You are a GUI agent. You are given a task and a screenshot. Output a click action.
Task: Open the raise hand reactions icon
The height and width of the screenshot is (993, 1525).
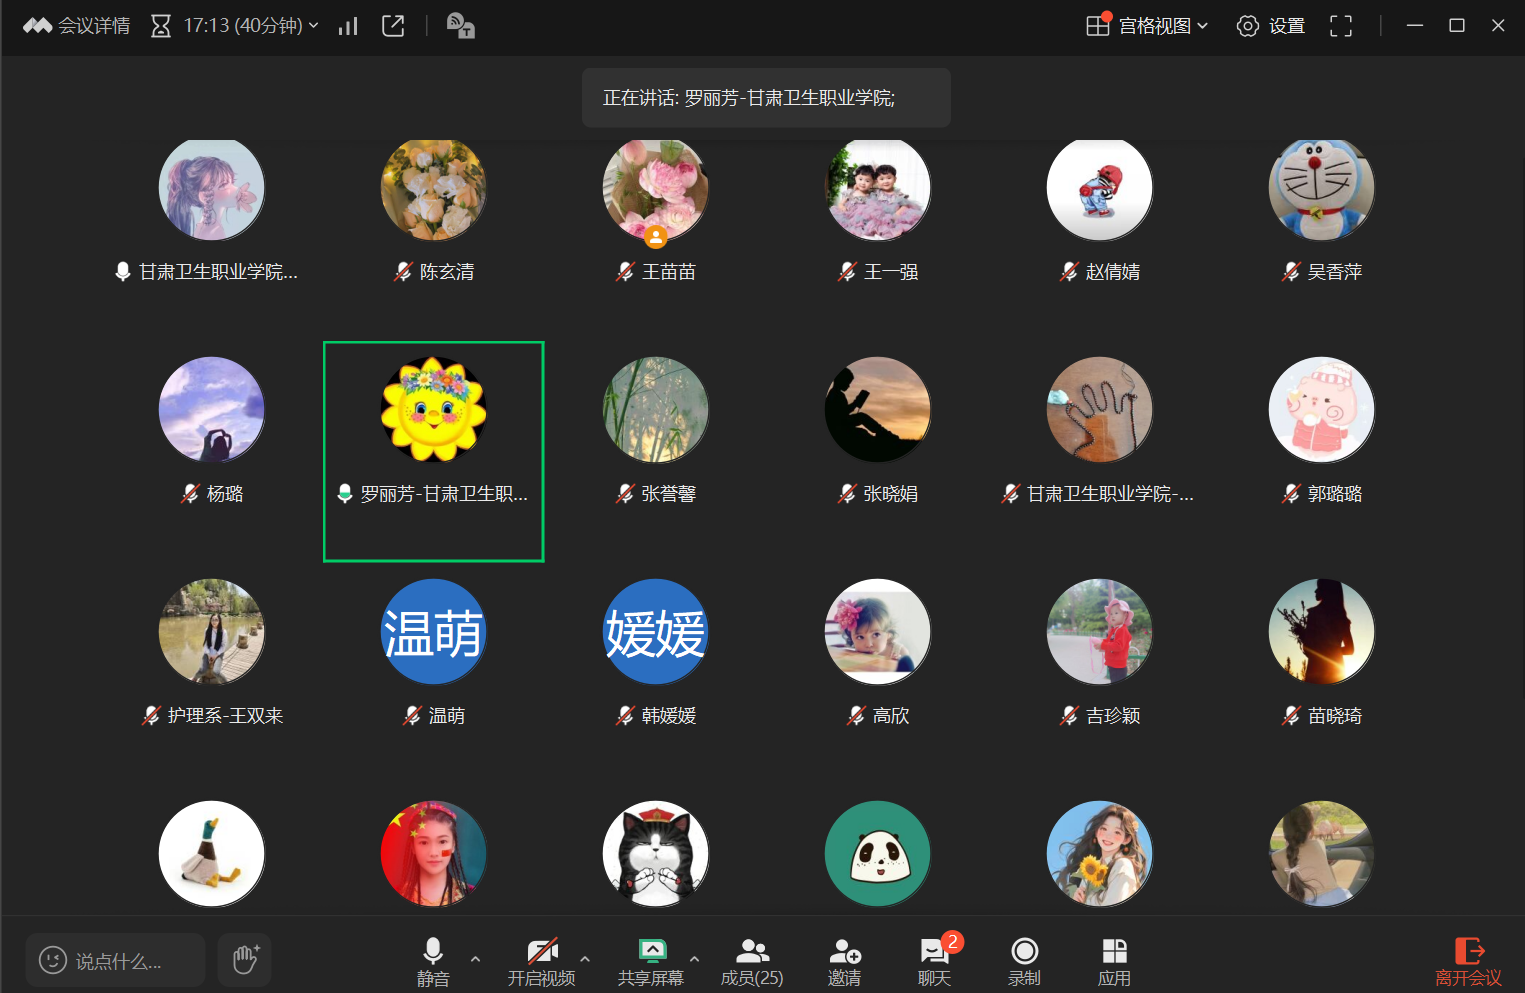pyautogui.click(x=245, y=960)
